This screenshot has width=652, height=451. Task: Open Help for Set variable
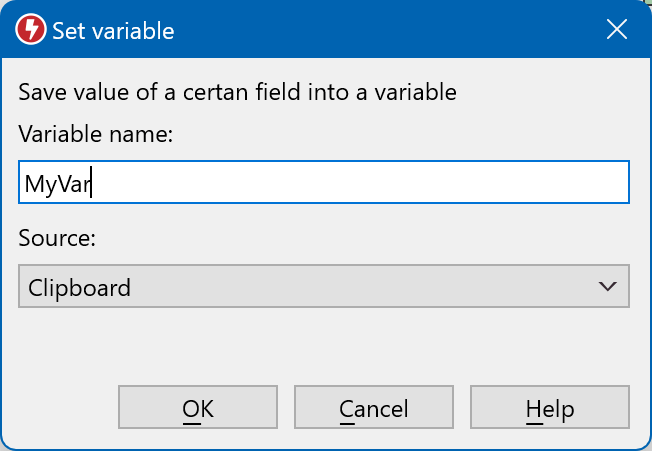[549, 408]
